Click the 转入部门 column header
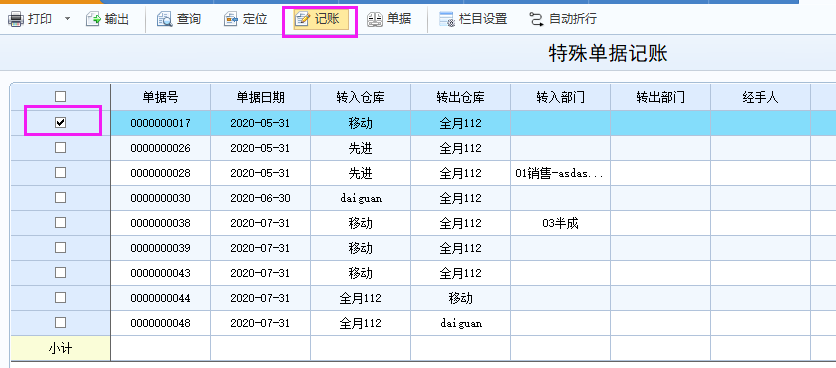 pos(560,97)
